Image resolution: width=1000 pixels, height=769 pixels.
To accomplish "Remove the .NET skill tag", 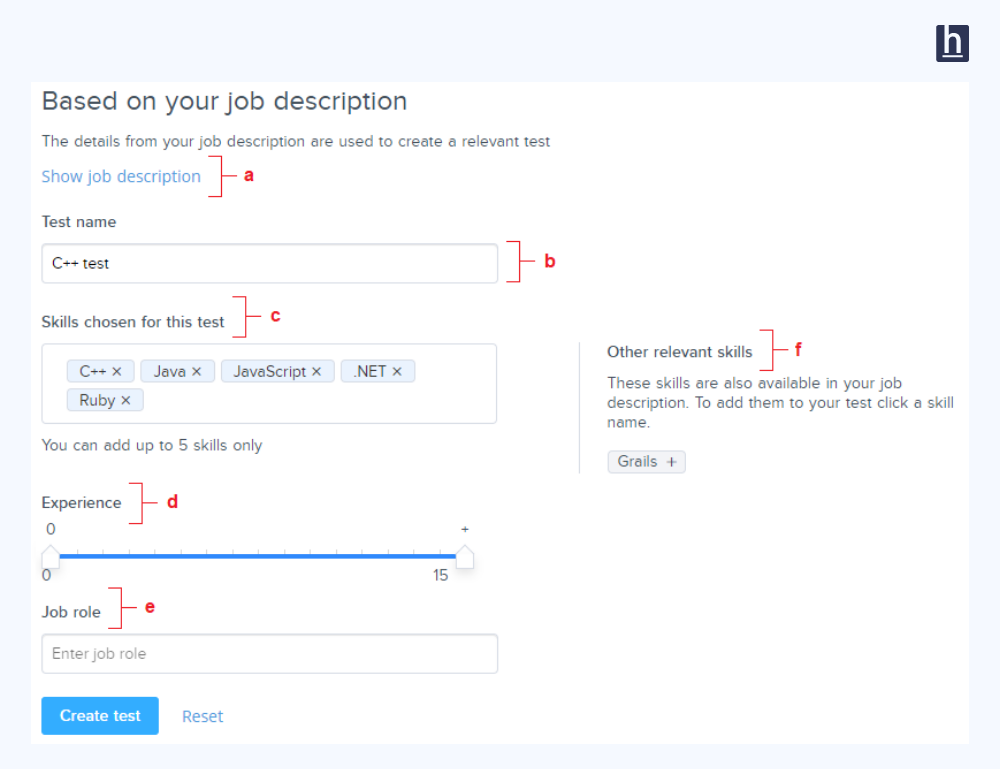I will pos(397,371).
